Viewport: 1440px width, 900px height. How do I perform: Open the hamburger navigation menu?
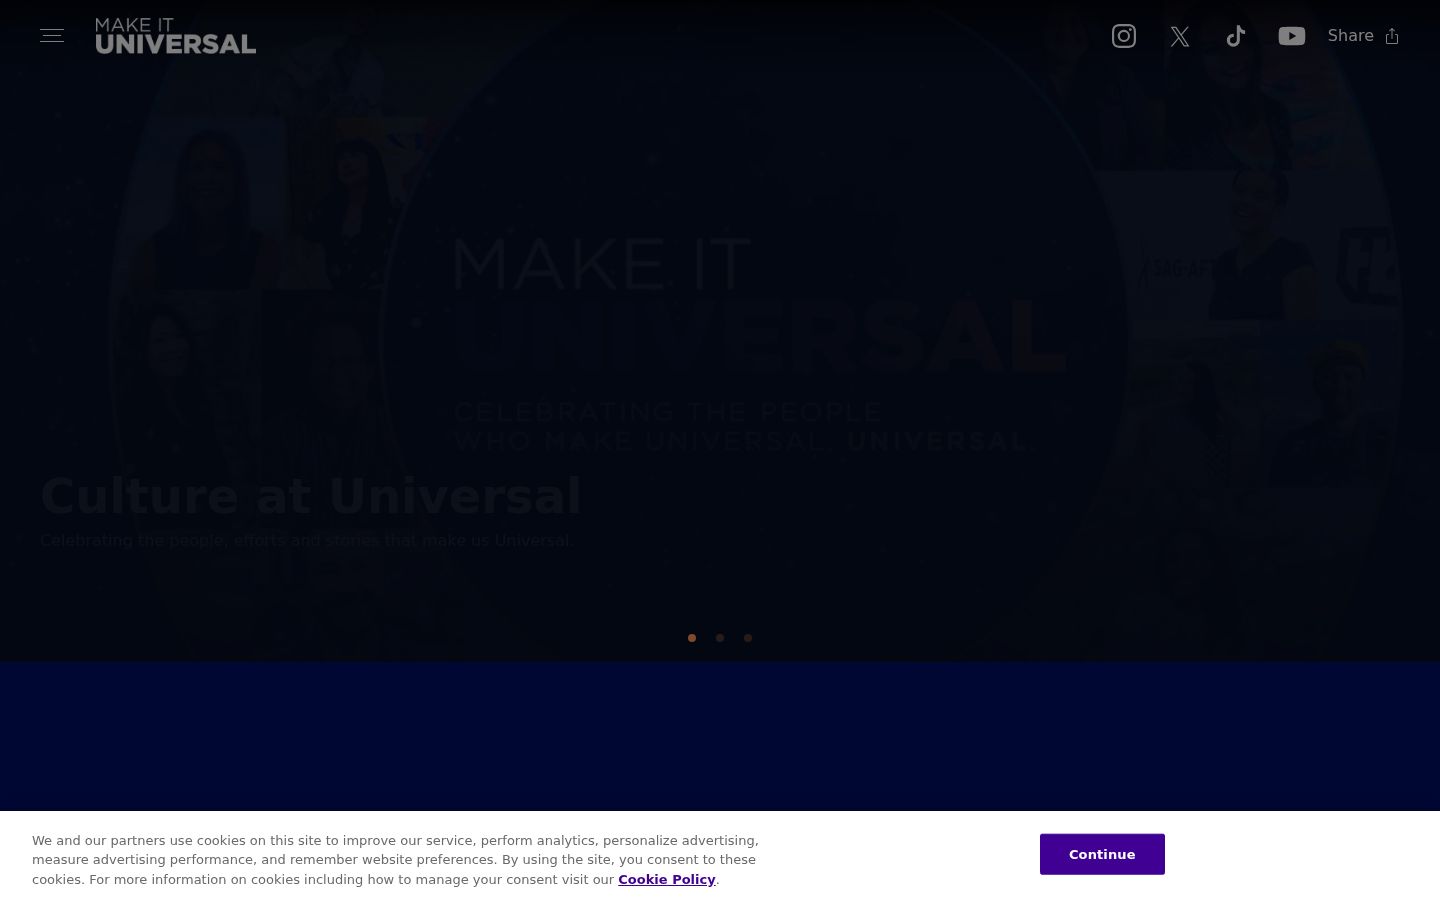tap(52, 36)
